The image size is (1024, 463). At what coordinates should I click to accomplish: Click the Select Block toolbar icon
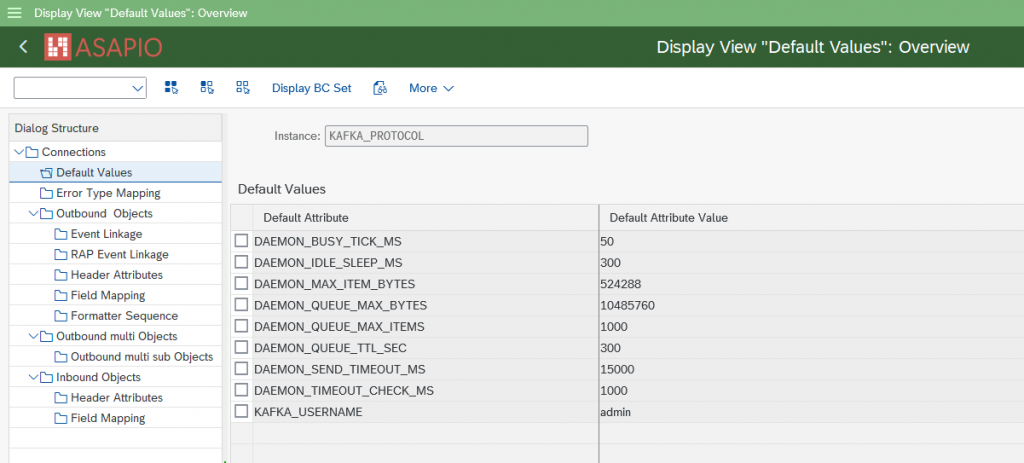tap(207, 88)
